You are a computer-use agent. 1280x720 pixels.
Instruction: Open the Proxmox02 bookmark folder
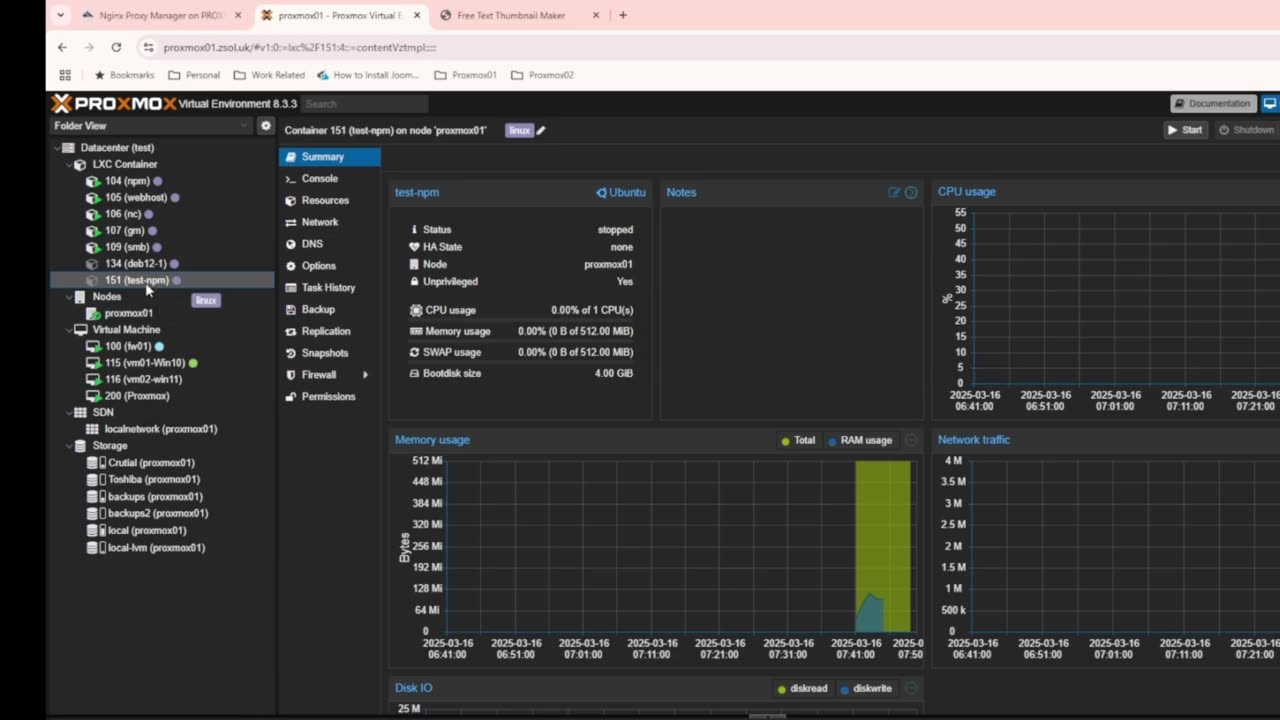click(542, 75)
